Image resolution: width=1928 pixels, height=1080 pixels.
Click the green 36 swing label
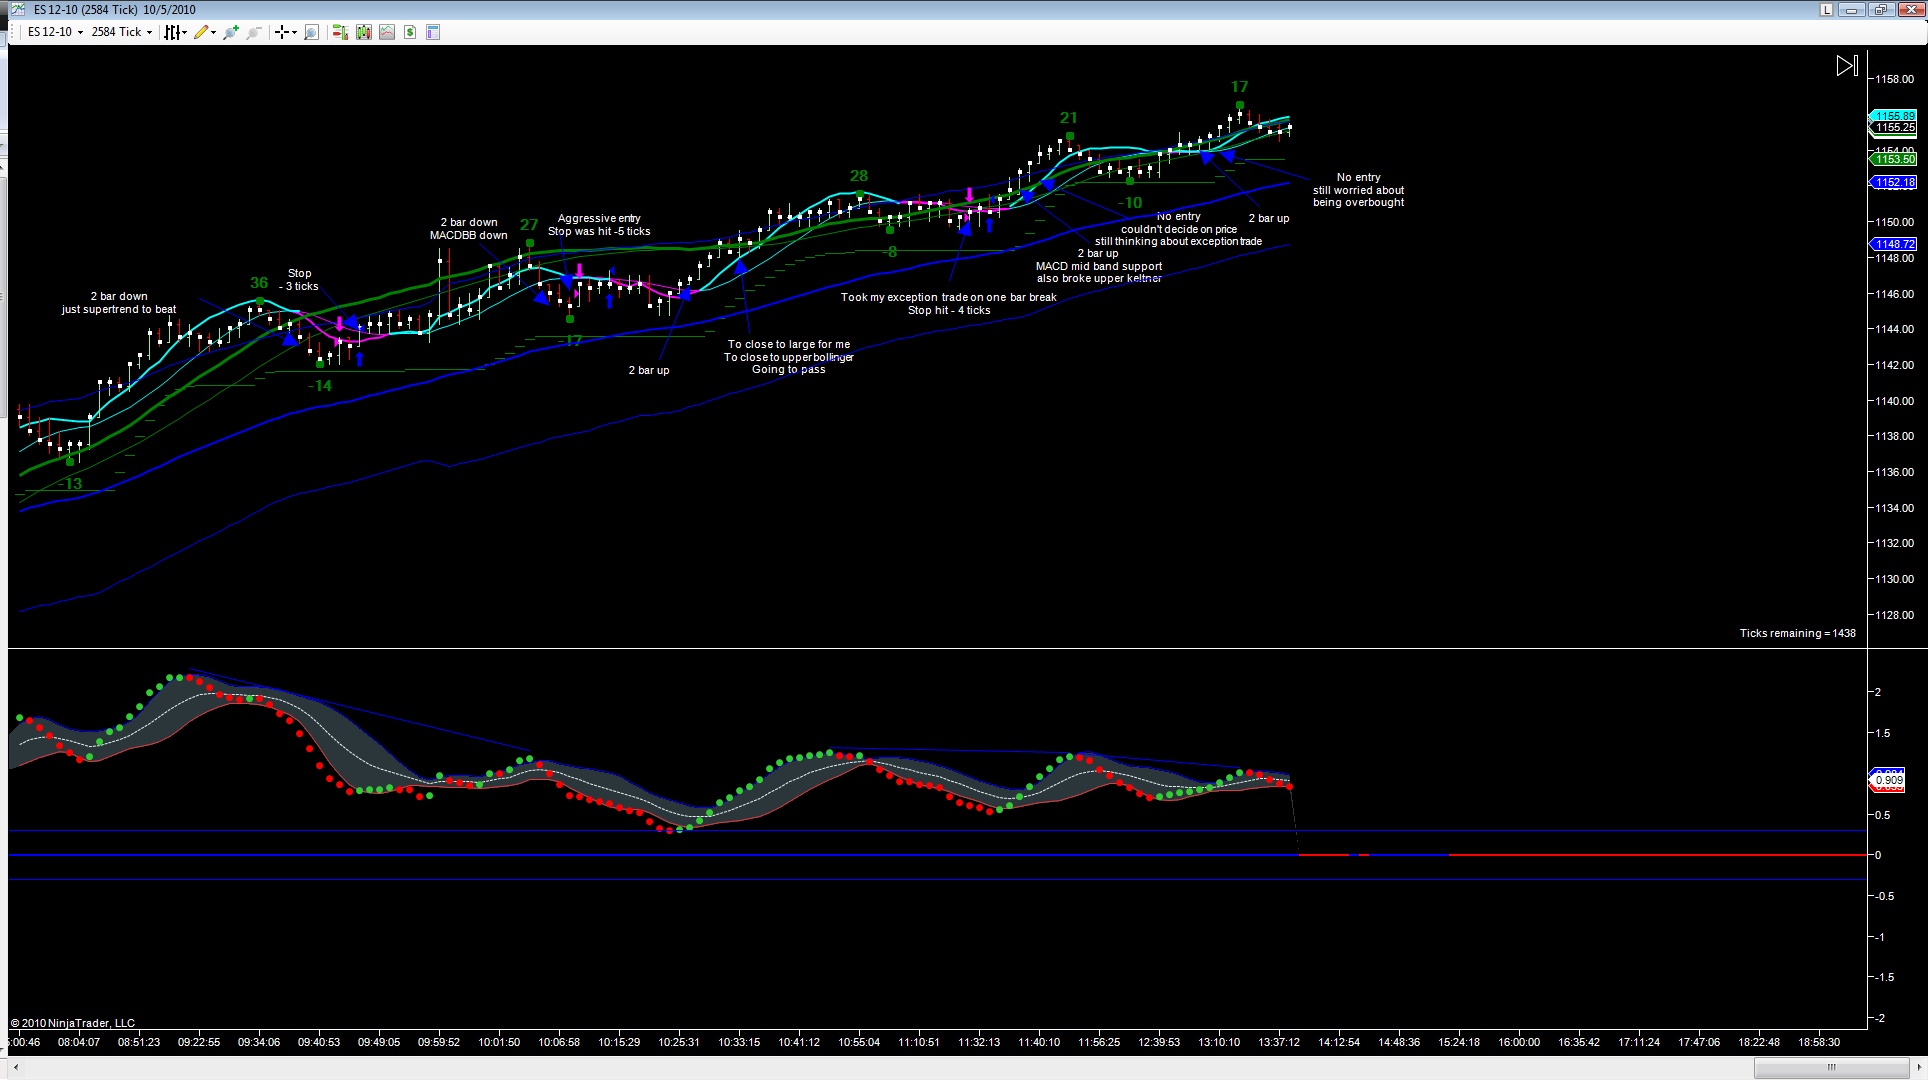pos(259,283)
